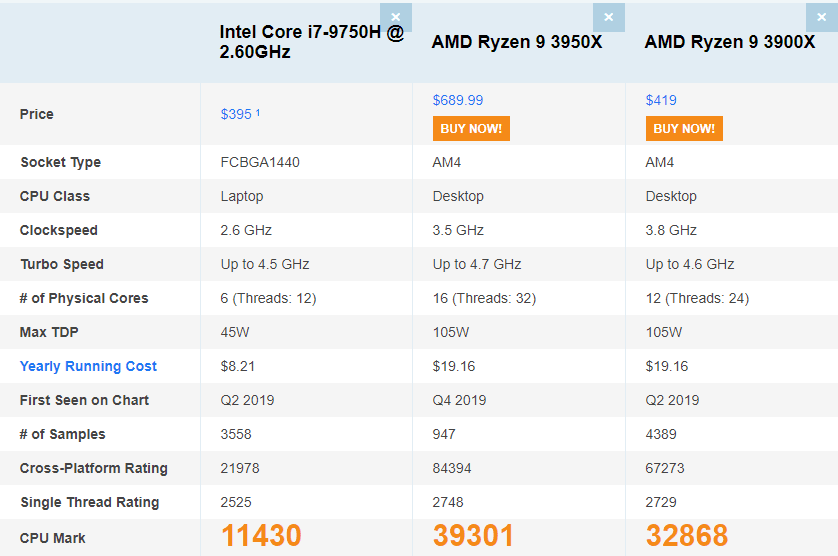Click BUY NOW under the $419 price

[684, 129]
